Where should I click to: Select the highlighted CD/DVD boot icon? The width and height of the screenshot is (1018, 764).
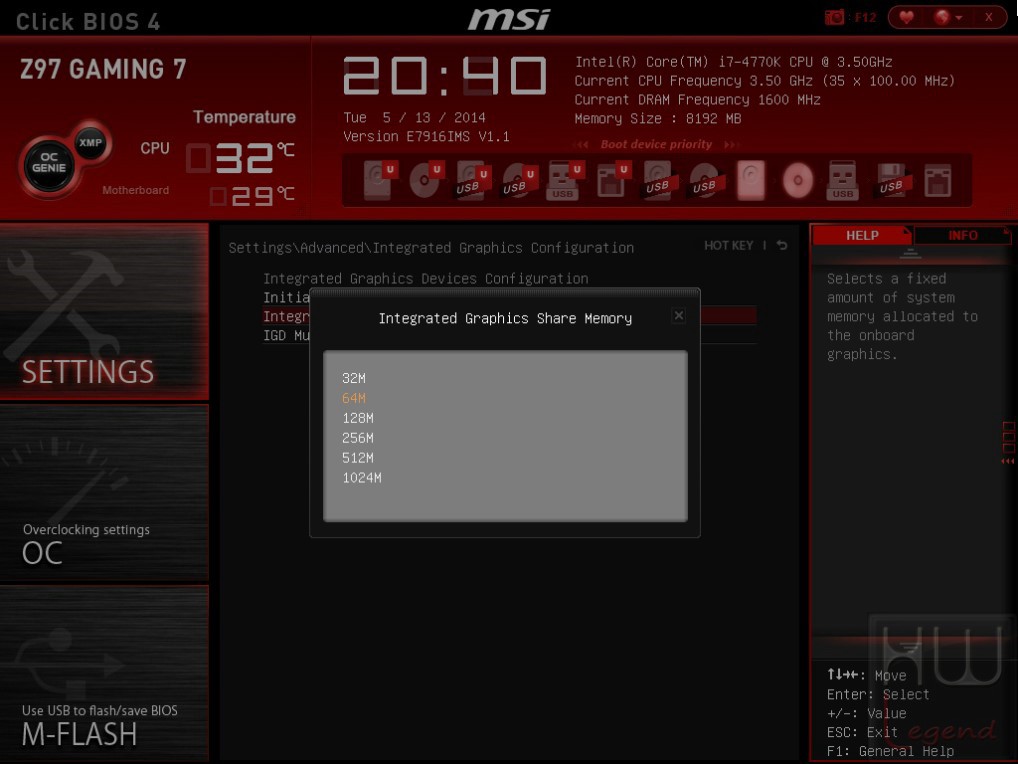click(x=798, y=180)
